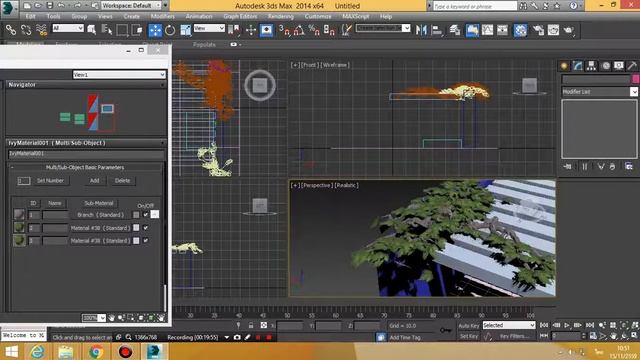Click color swatch of Branch sub-material row

[136, 215]
